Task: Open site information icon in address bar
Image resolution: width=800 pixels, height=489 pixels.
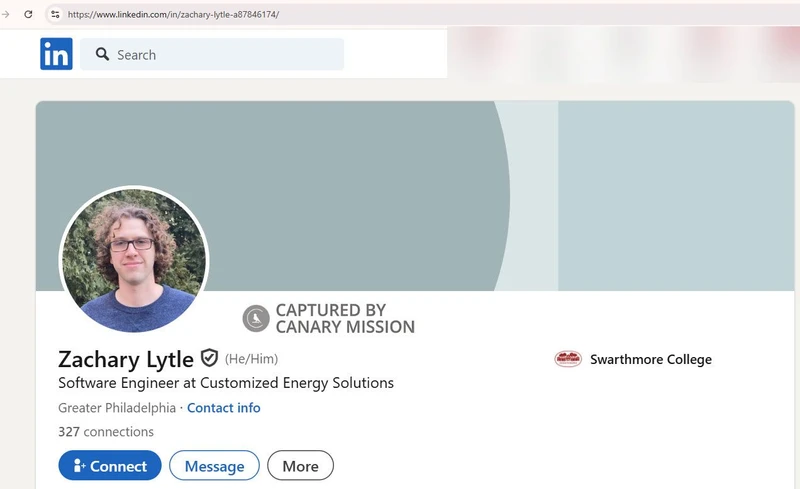Action: coord(55,14)
